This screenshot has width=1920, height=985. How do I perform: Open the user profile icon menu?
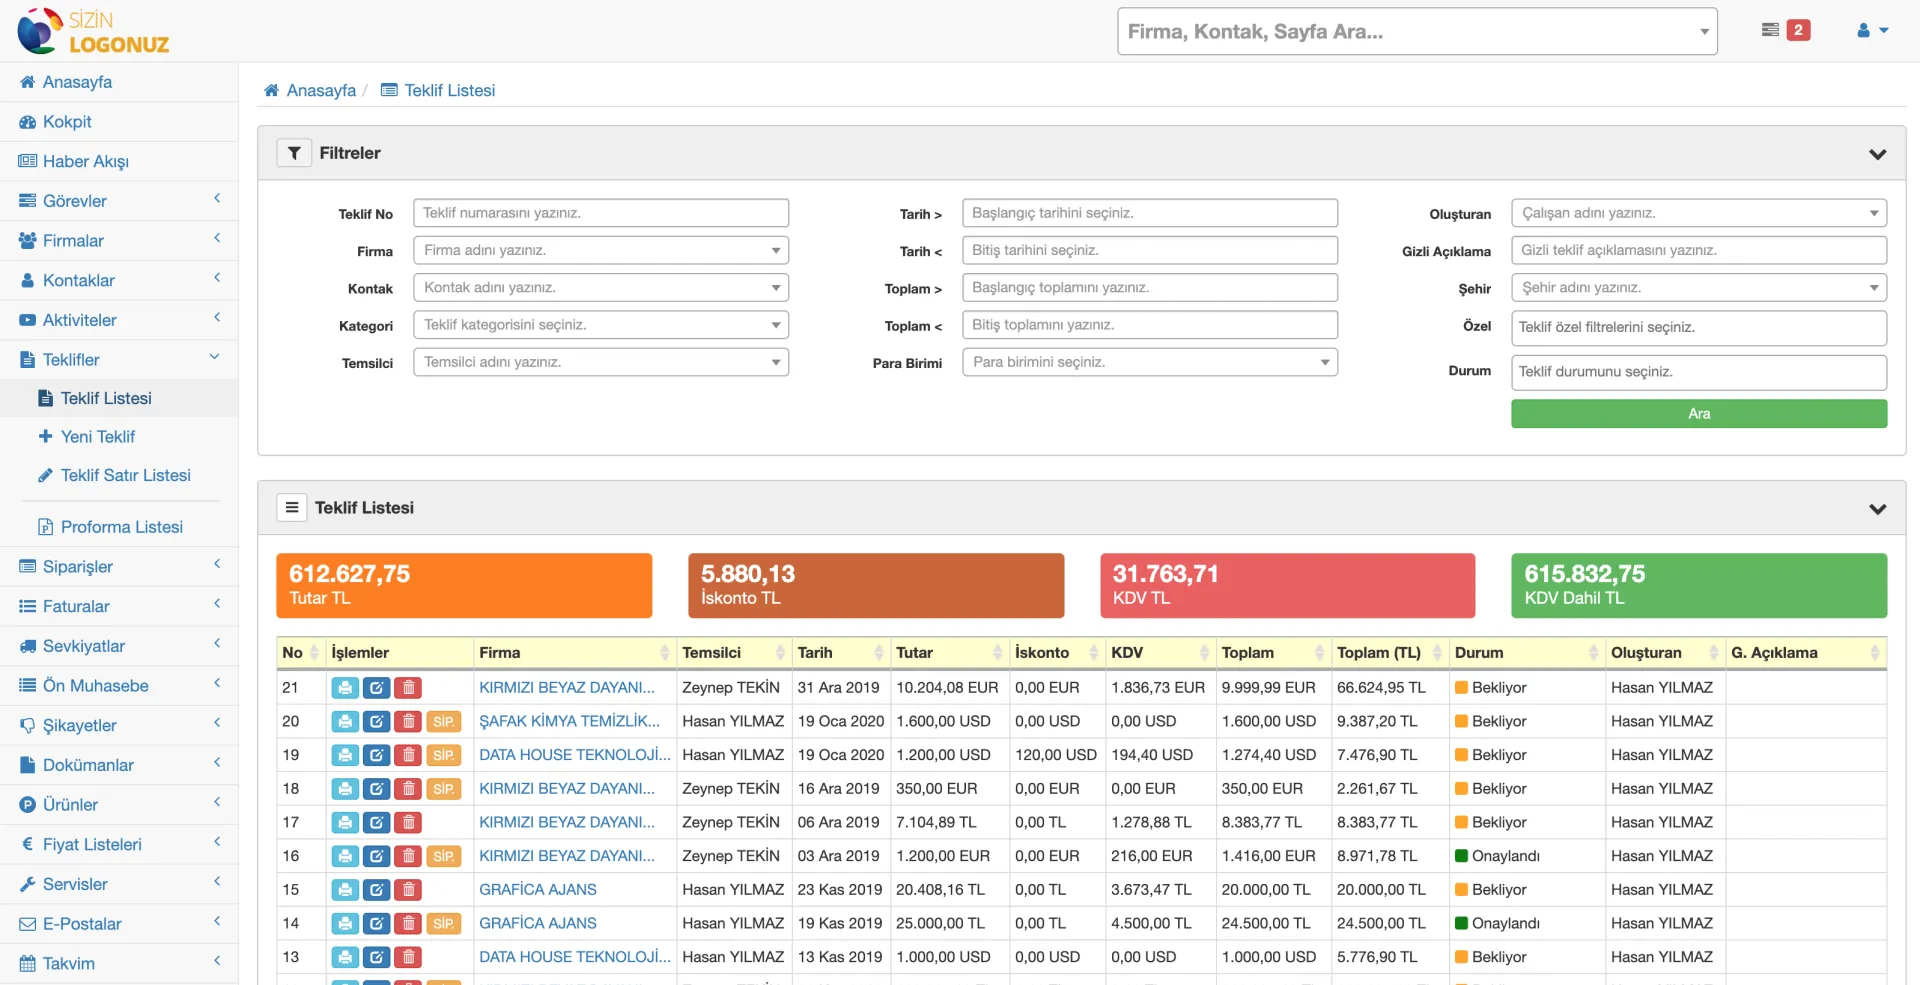1872,30
